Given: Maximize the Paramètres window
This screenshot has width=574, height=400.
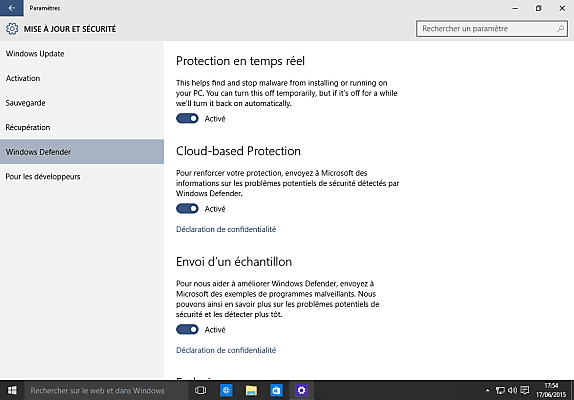Looking at the screenshot, I should (538, 8).
